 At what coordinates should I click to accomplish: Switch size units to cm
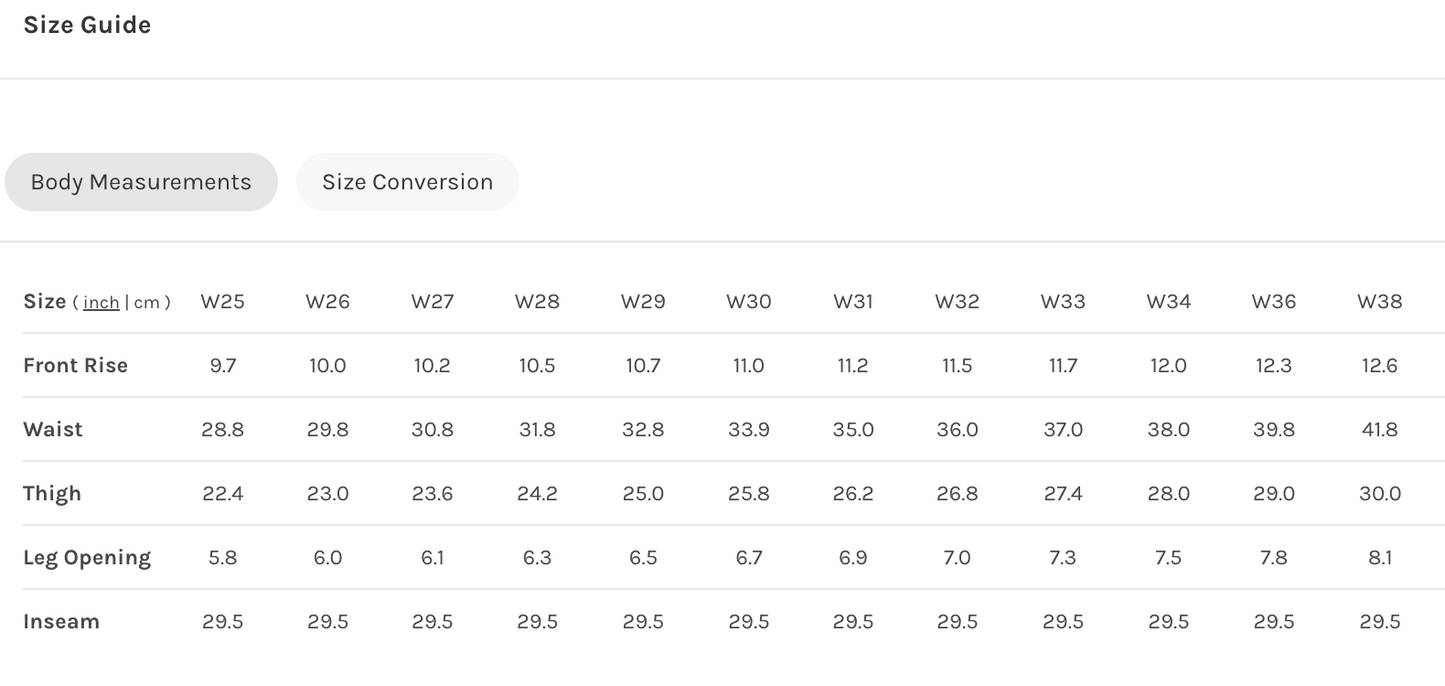tap(146, 302)
